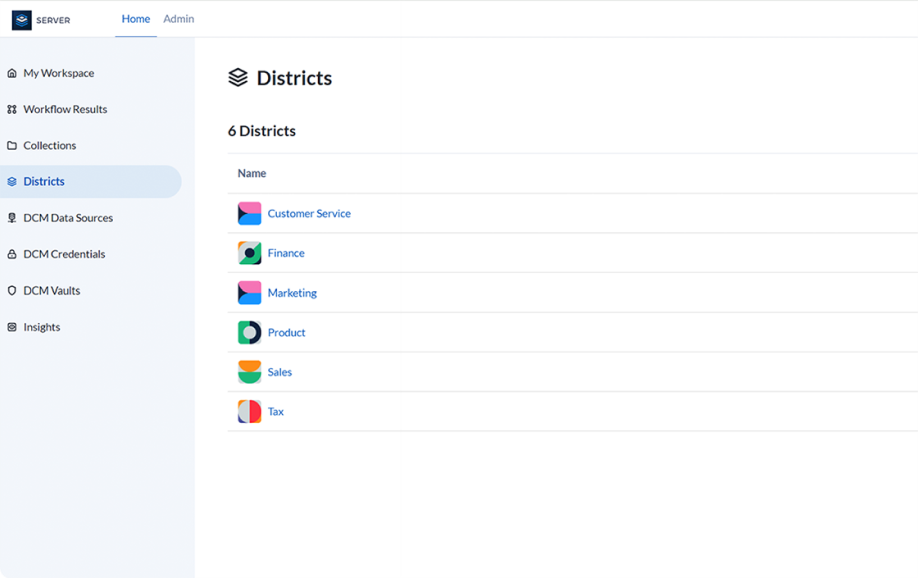Switch to the Admin tab
Viewport: 918px width, 578px height.
pos(178,18)
